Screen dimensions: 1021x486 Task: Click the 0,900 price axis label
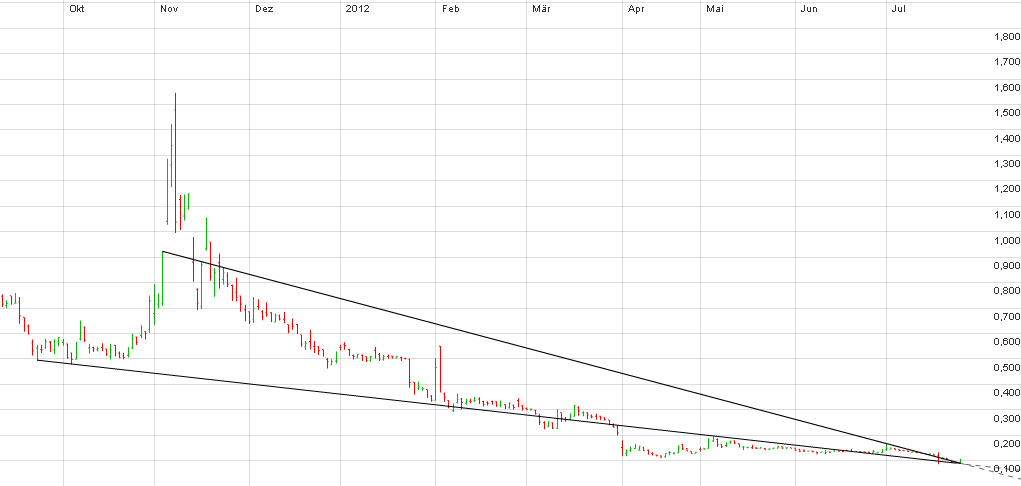click(1007, 265)
